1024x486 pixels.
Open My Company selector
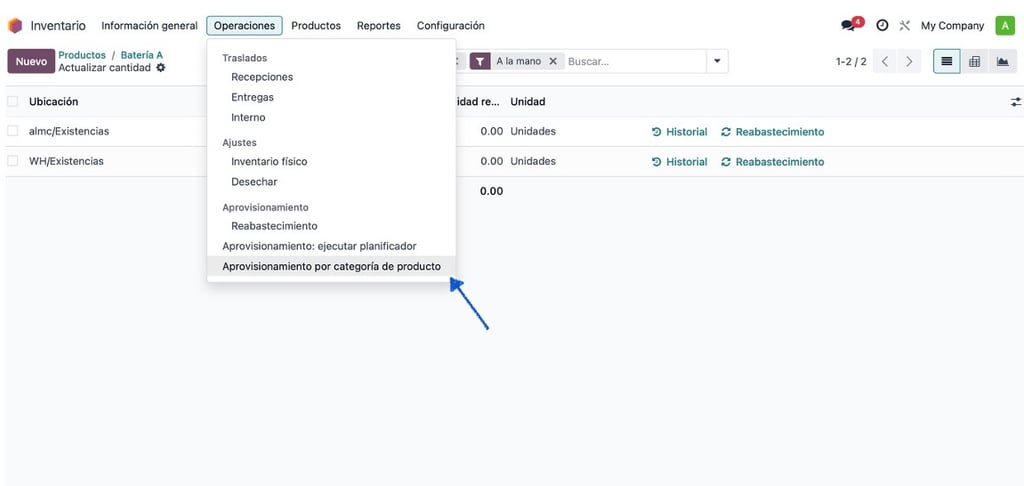[952, 25]
